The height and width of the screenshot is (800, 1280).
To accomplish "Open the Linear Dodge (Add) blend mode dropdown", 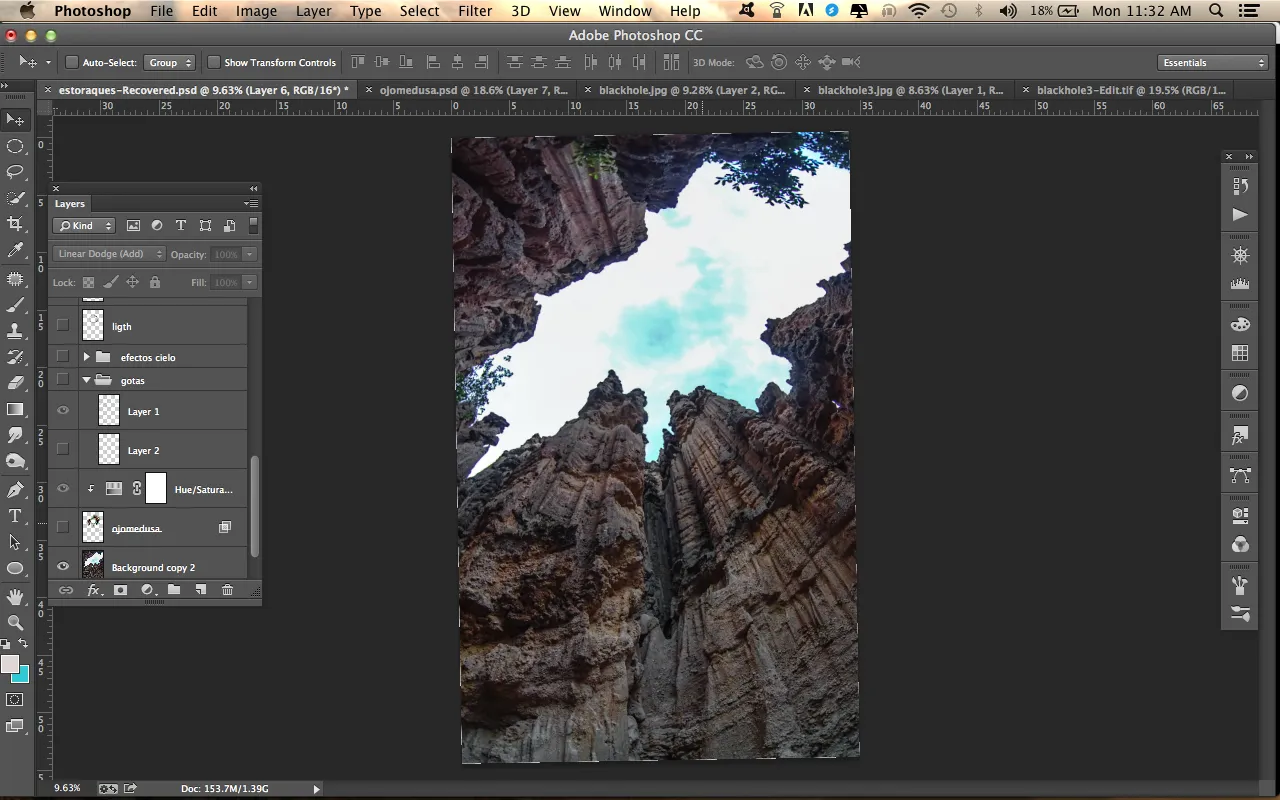I will (x=109, y=254).
